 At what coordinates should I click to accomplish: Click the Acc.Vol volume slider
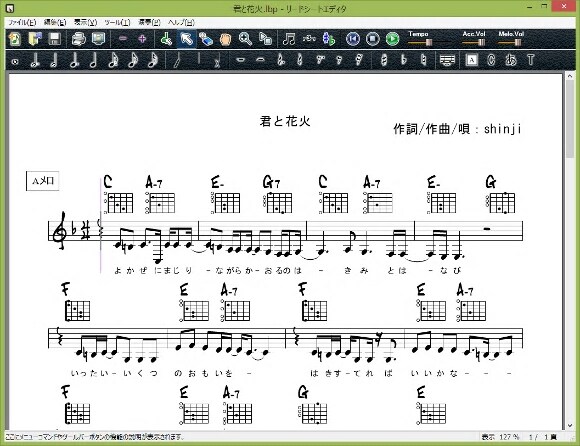click(x=473, y=43)
